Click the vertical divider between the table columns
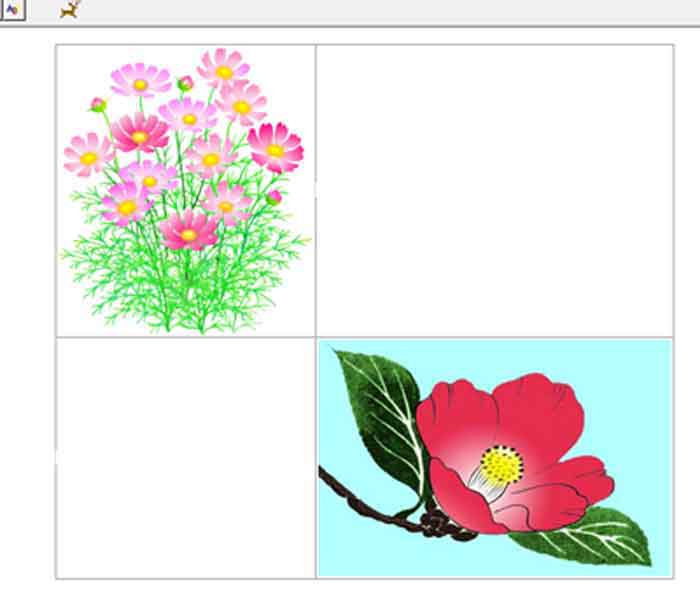This screenshot has width=700, height=592. (316, 190)
